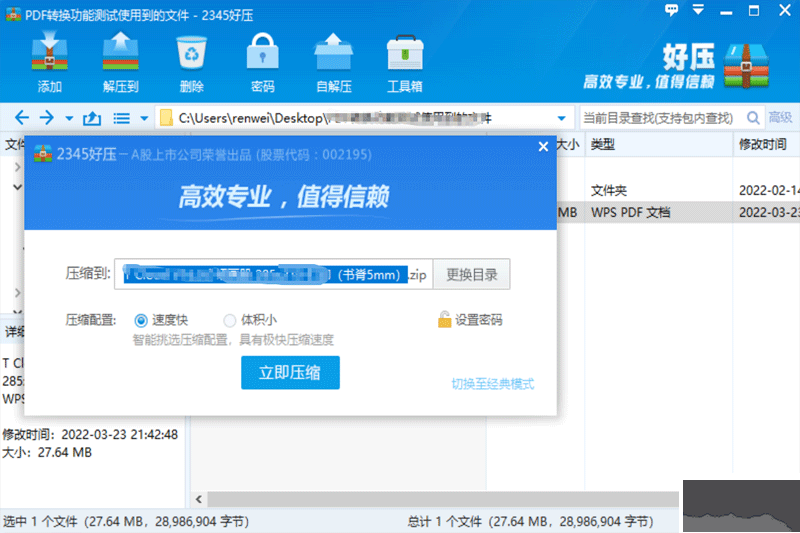Image resolution: width=800 pixels, height=533 pixels.
Task: Expand the address path dropdown
Action: (562, 118)
